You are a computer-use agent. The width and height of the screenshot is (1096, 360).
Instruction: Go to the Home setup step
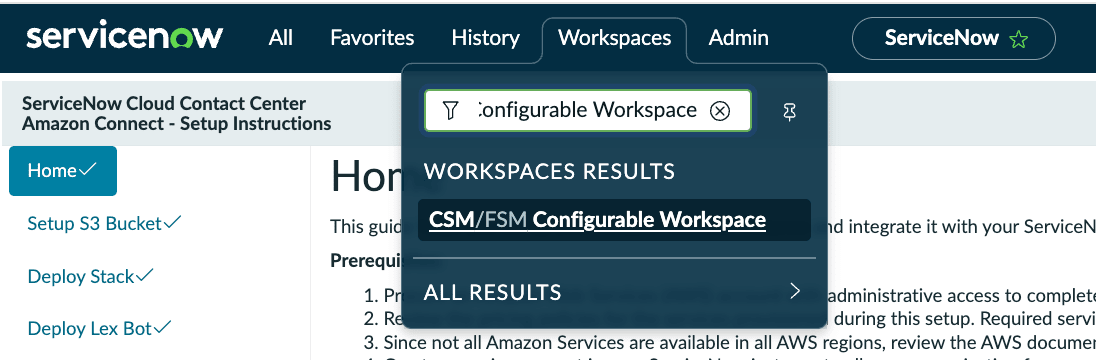coord(63,171)
